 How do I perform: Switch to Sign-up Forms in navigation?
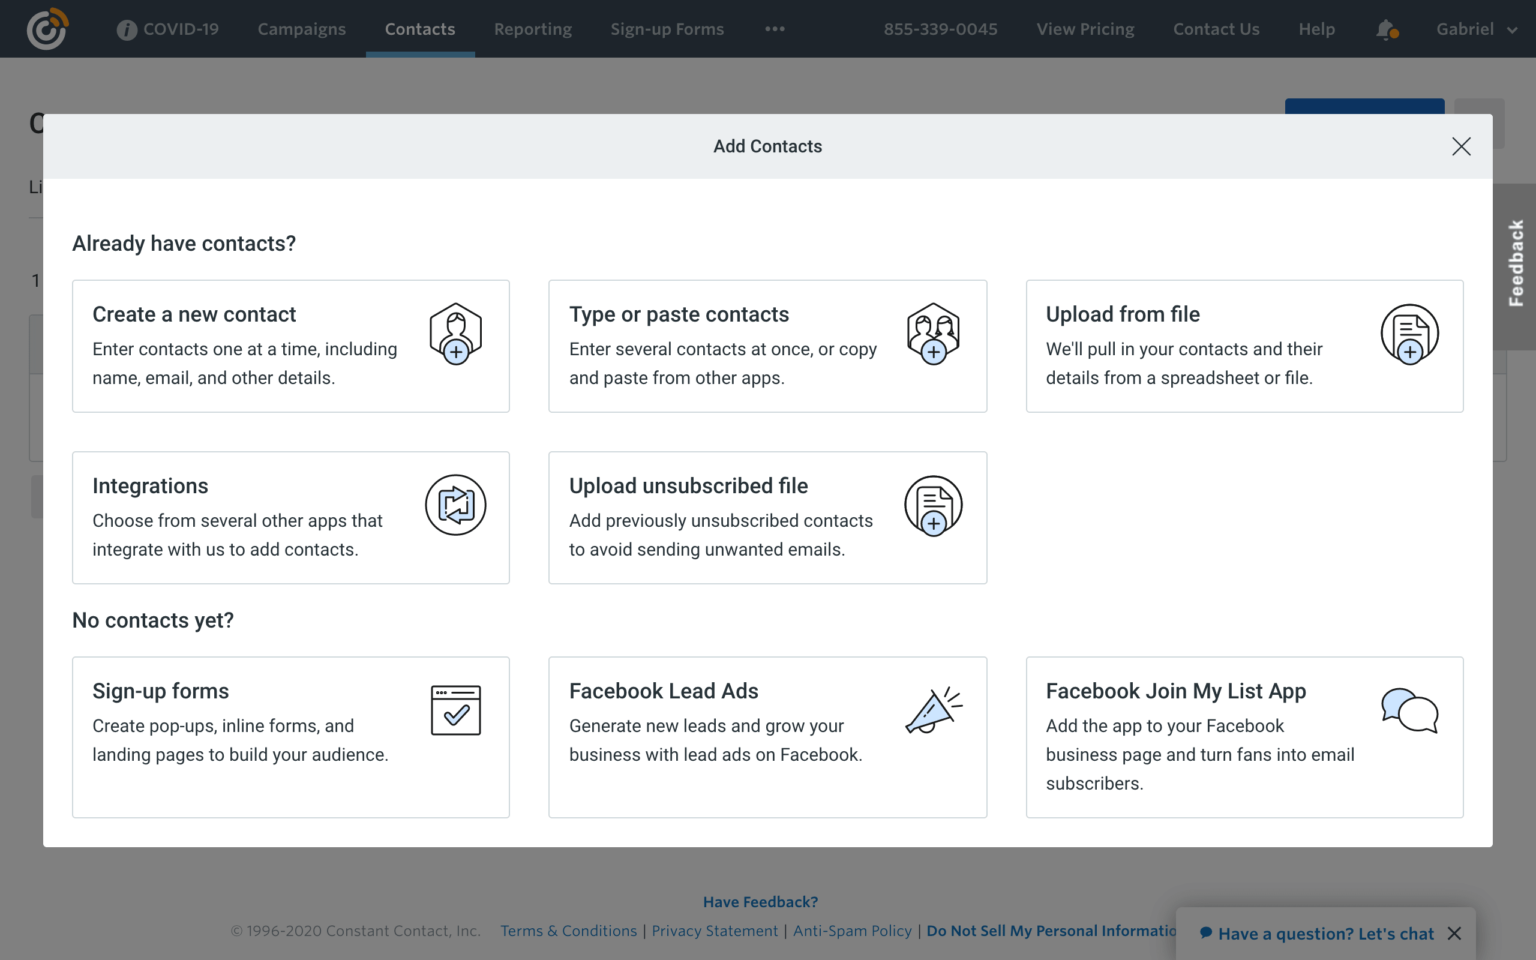667,29
